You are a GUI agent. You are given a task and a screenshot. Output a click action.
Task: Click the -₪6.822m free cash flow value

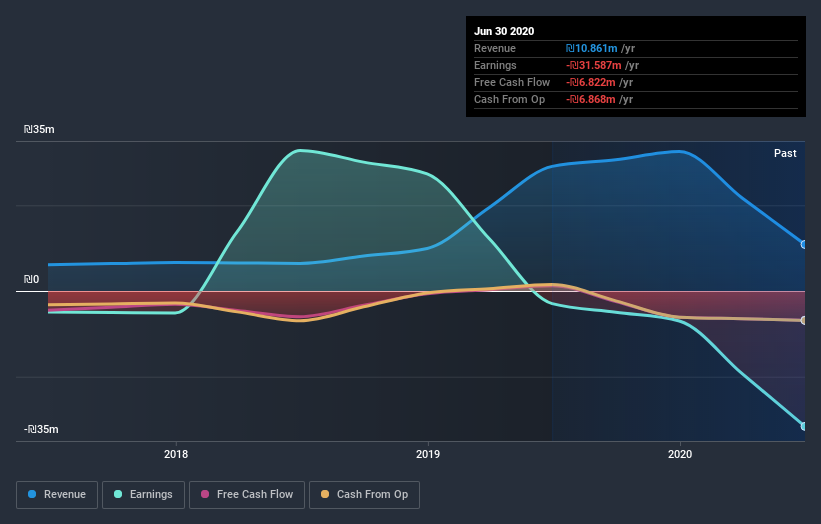(591, 82)
